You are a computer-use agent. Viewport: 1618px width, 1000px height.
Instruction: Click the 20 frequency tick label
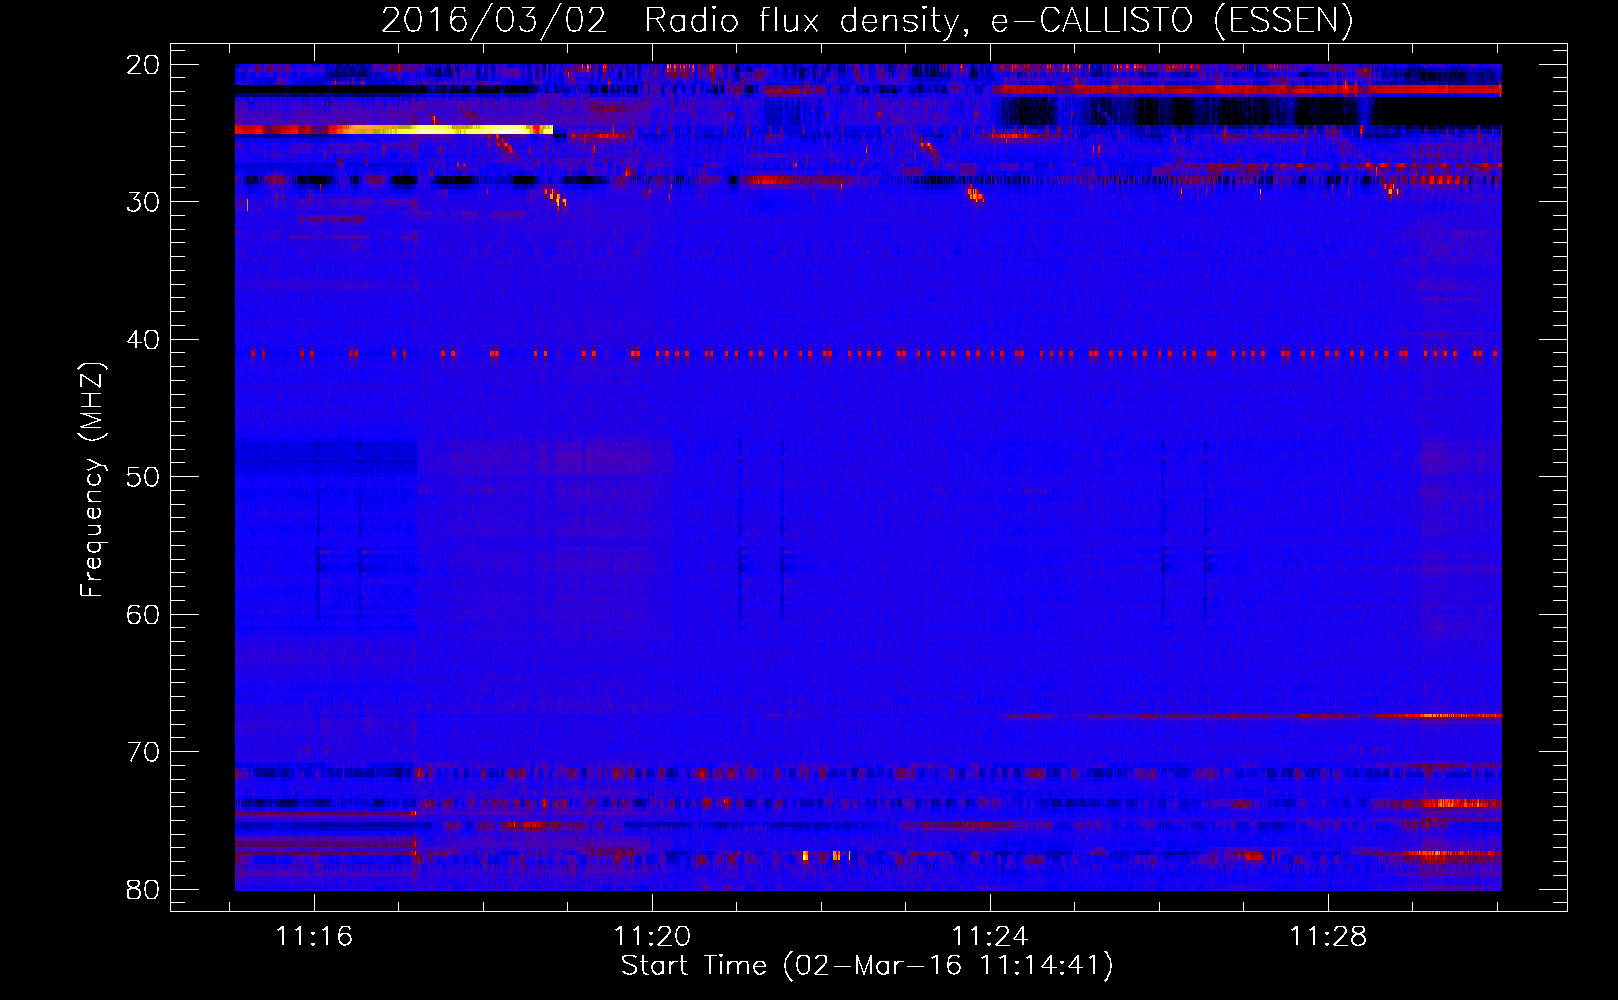click(143, 65)
